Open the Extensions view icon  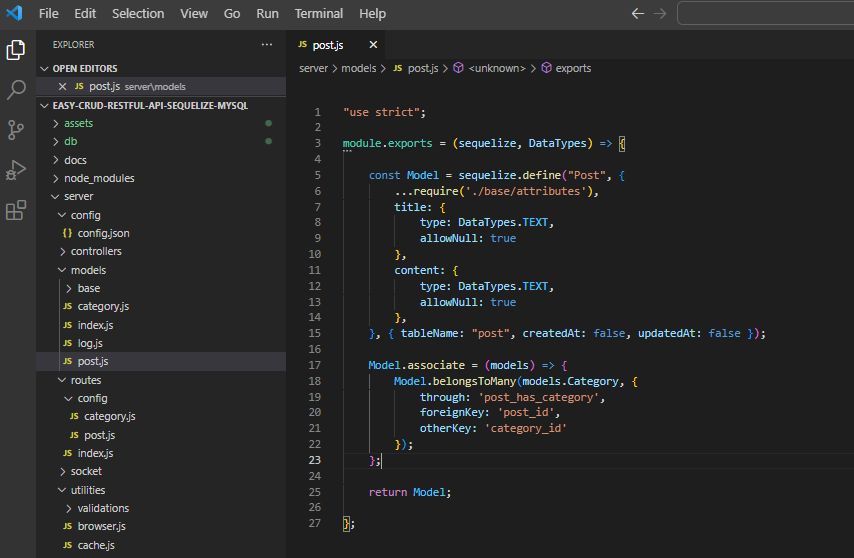click(x=16, y=210)
